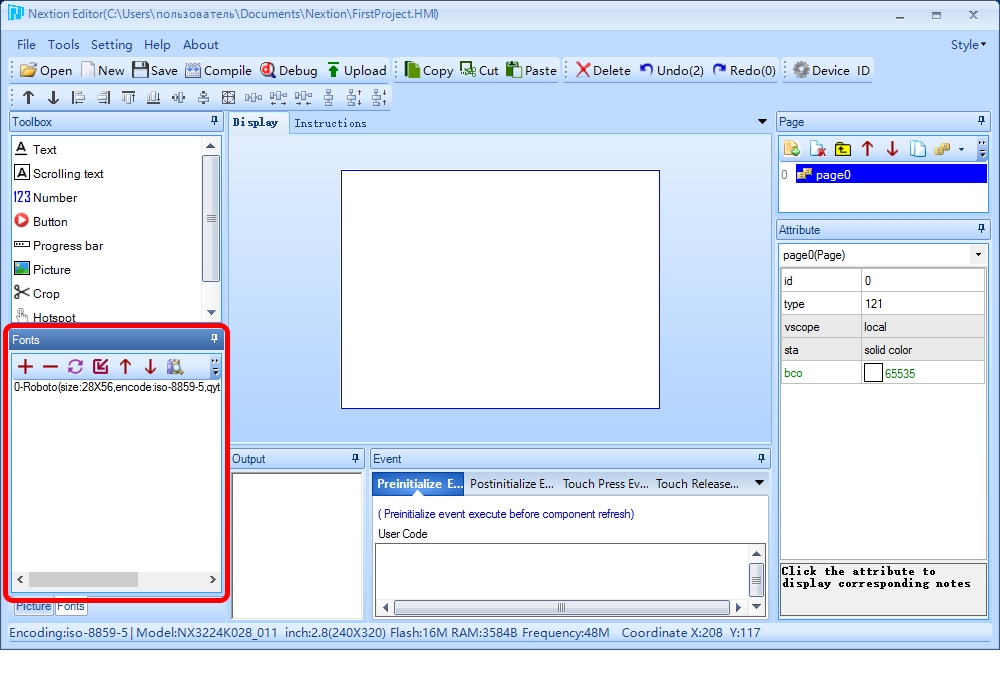Viewport: 1000px width, 685px height.
Task: Center selected components vertically
Action: pyautogui.click(x=203, y=98)
